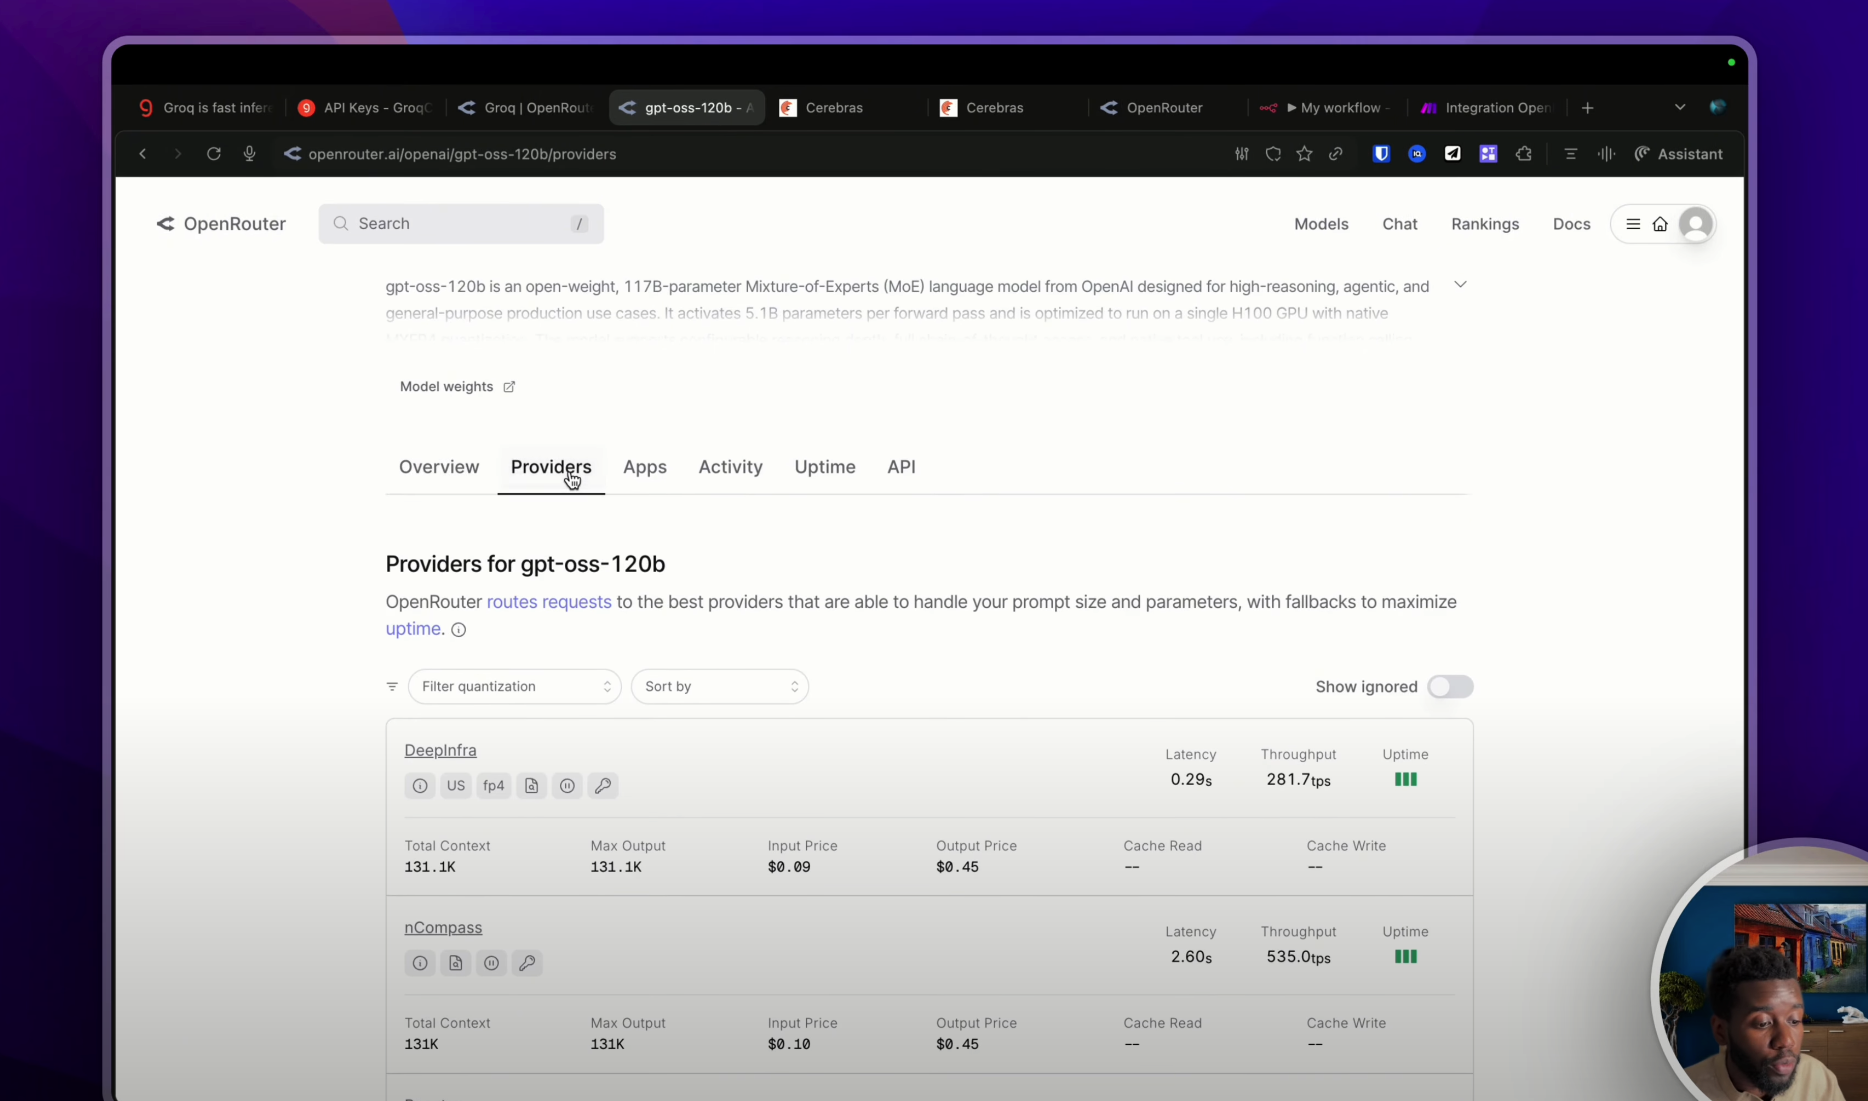Open Model weights external link
This screenshot has height=1101, width=1868.
tap(457, 387)
